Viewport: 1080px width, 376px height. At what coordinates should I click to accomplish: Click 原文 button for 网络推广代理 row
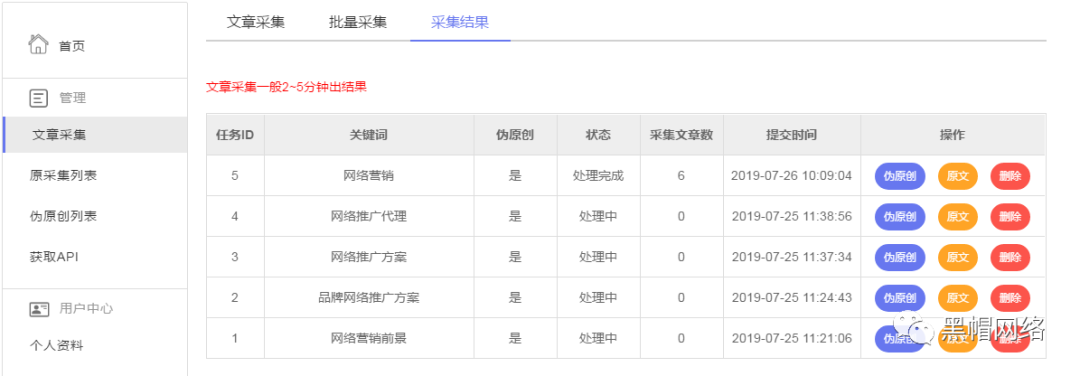tap(957, 217)
